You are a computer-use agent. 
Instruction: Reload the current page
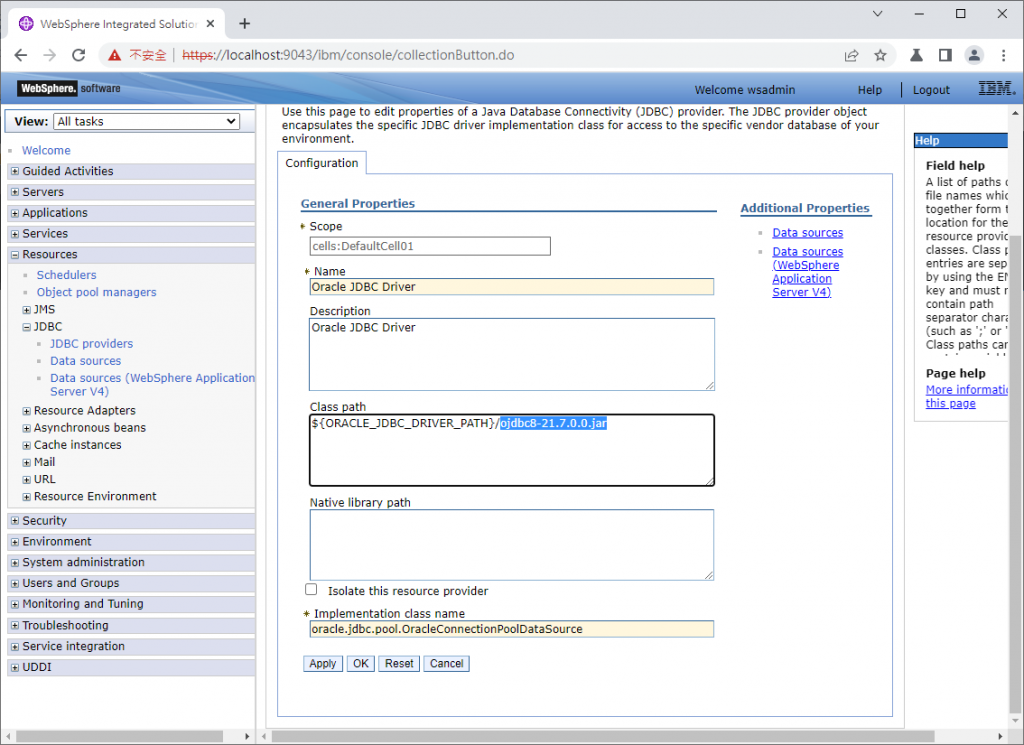(79, 55)
